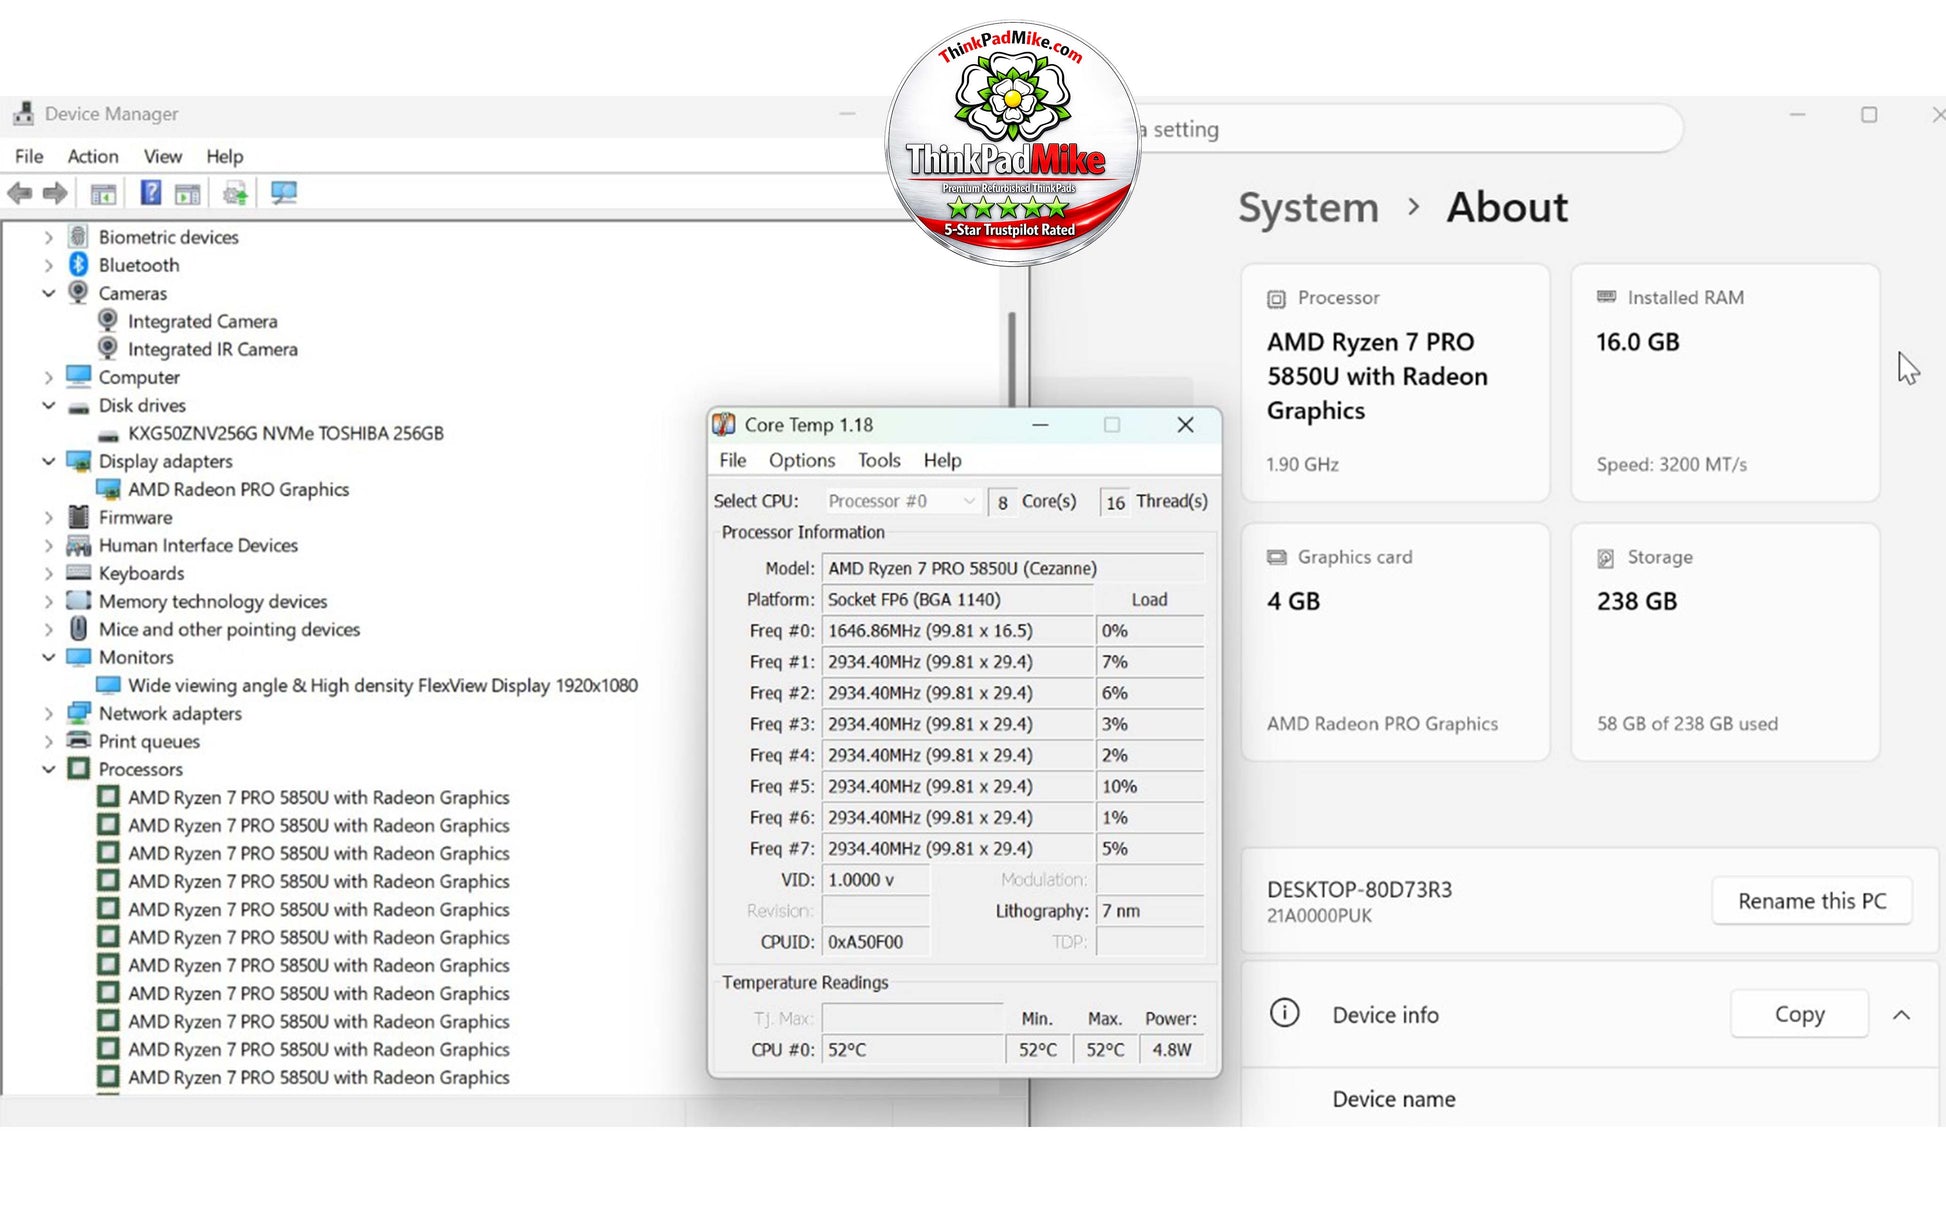Click the CPU #0 temperature reading field

pyautogui.click(x=912, y=1050)
